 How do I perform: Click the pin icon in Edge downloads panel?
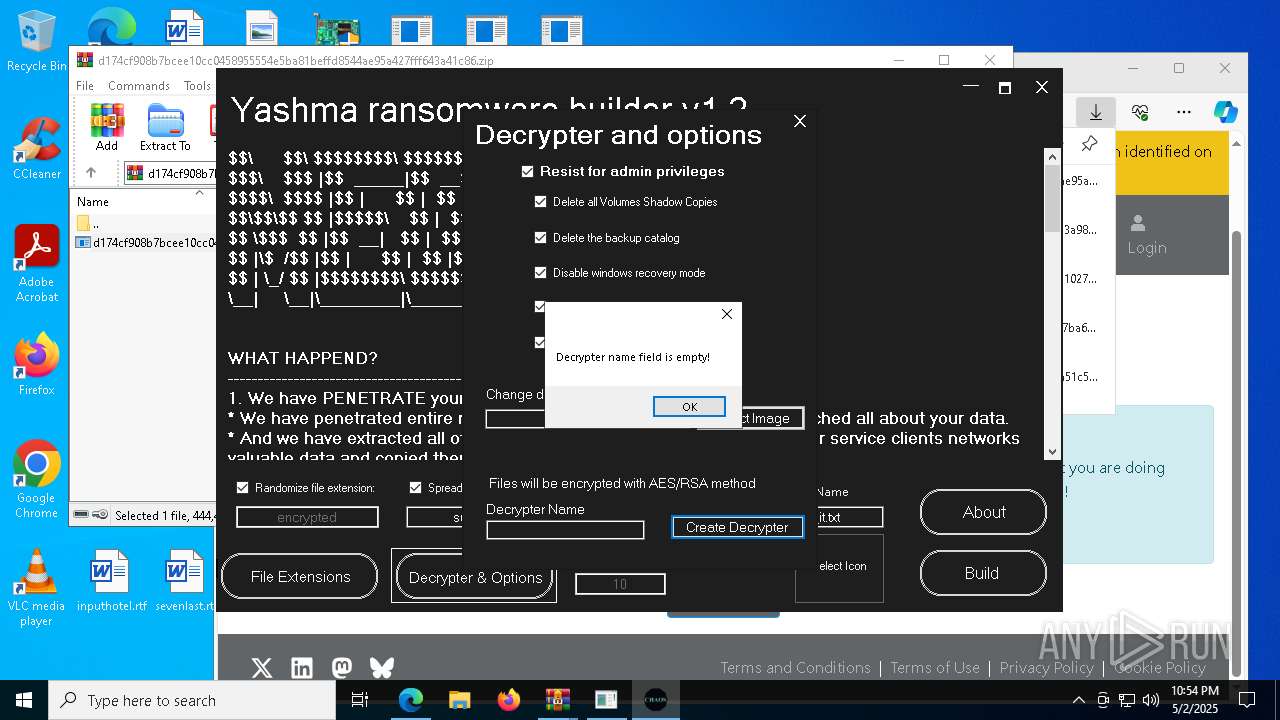pyautogui.click(x=1089, y=144)
